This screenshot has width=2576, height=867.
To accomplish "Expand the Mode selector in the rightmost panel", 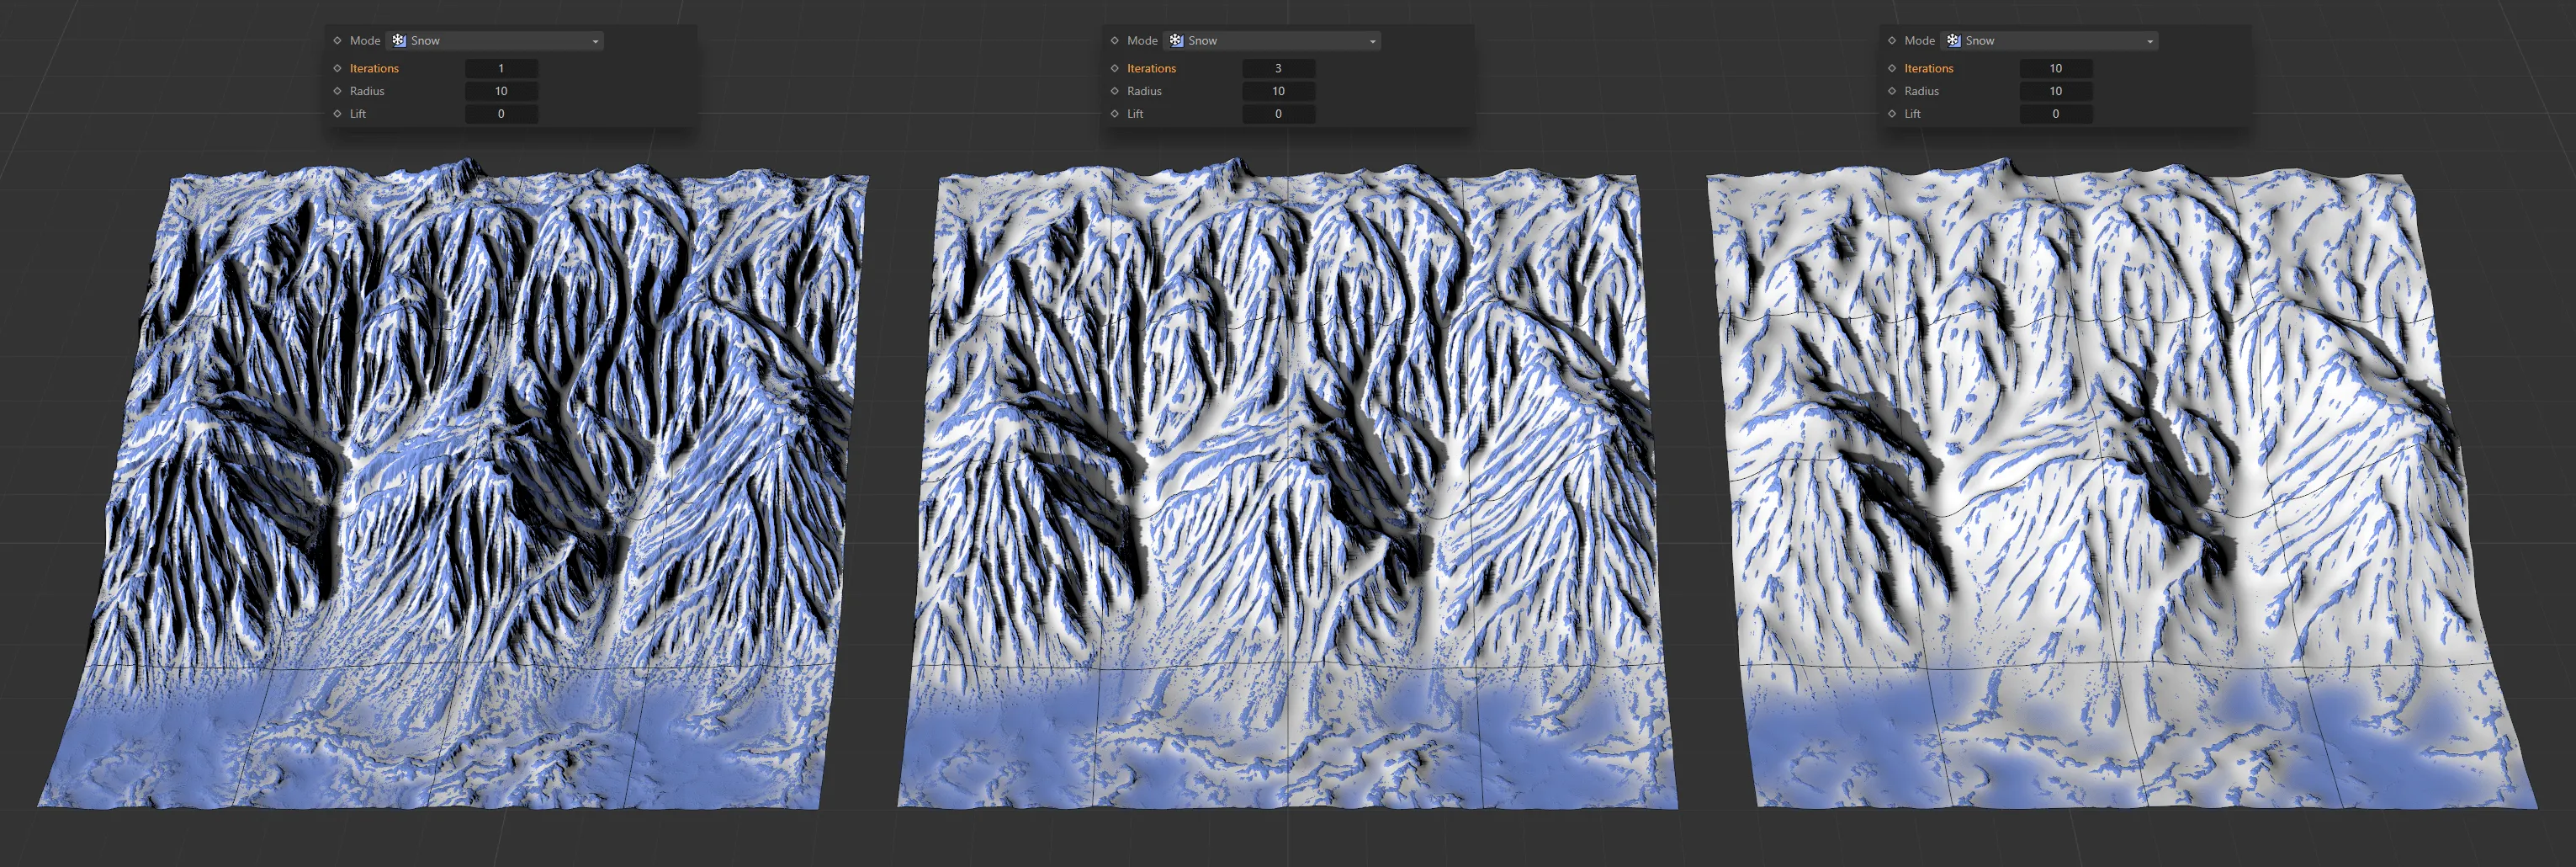I will pos(2150,40).
